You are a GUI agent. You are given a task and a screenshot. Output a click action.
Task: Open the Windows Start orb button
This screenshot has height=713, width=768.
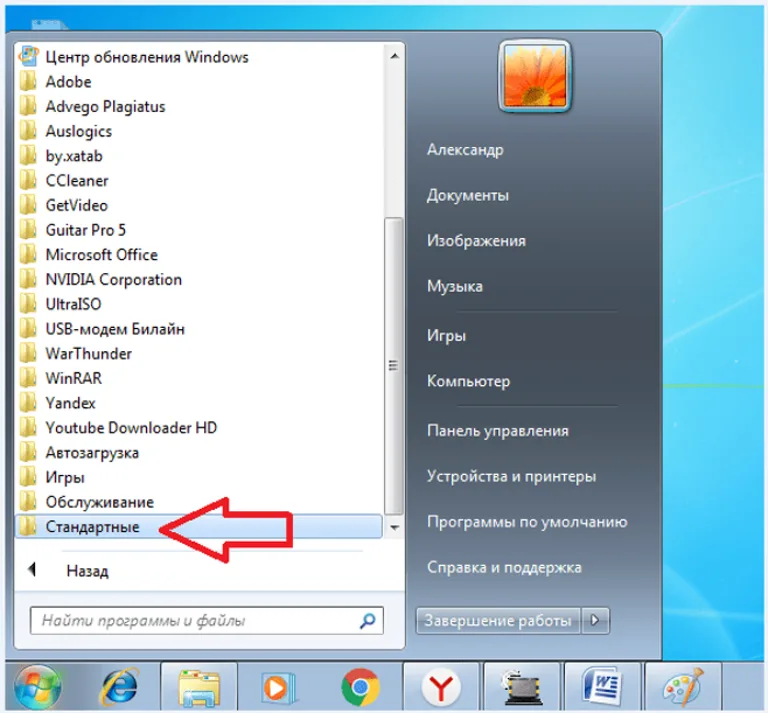tap(38, 687)
